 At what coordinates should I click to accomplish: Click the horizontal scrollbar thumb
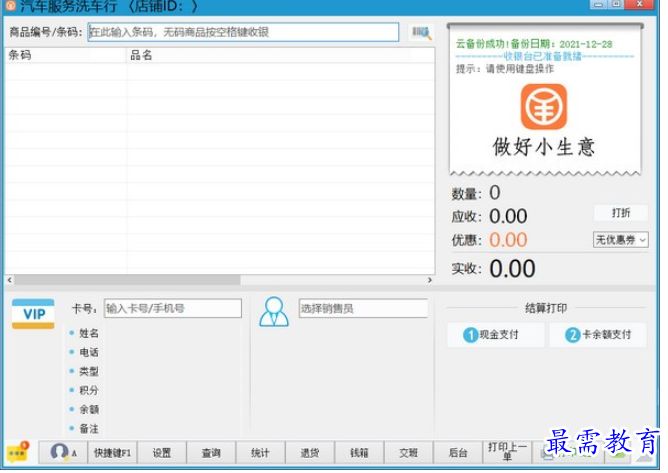[x=127, y=280]
